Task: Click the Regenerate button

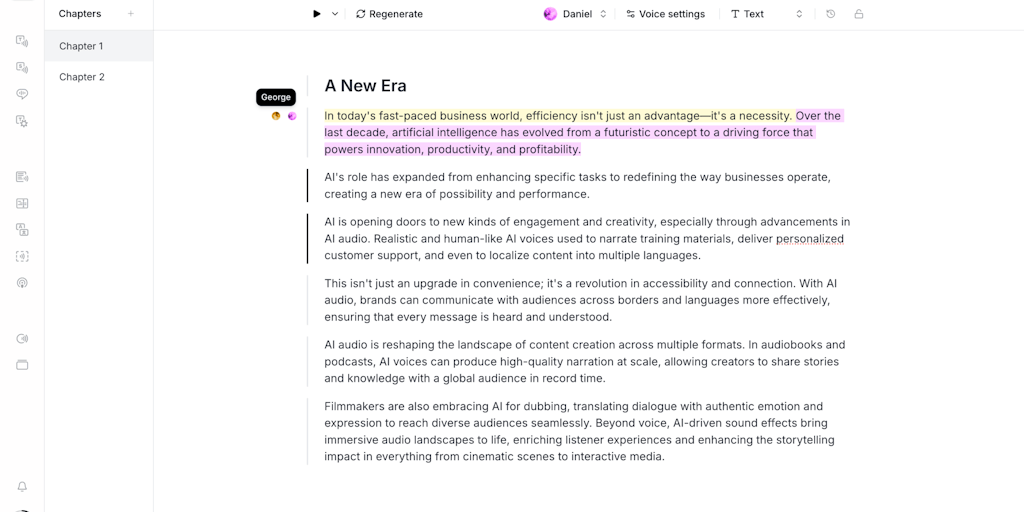Action: pyautogui.click(x=389, y=14)
